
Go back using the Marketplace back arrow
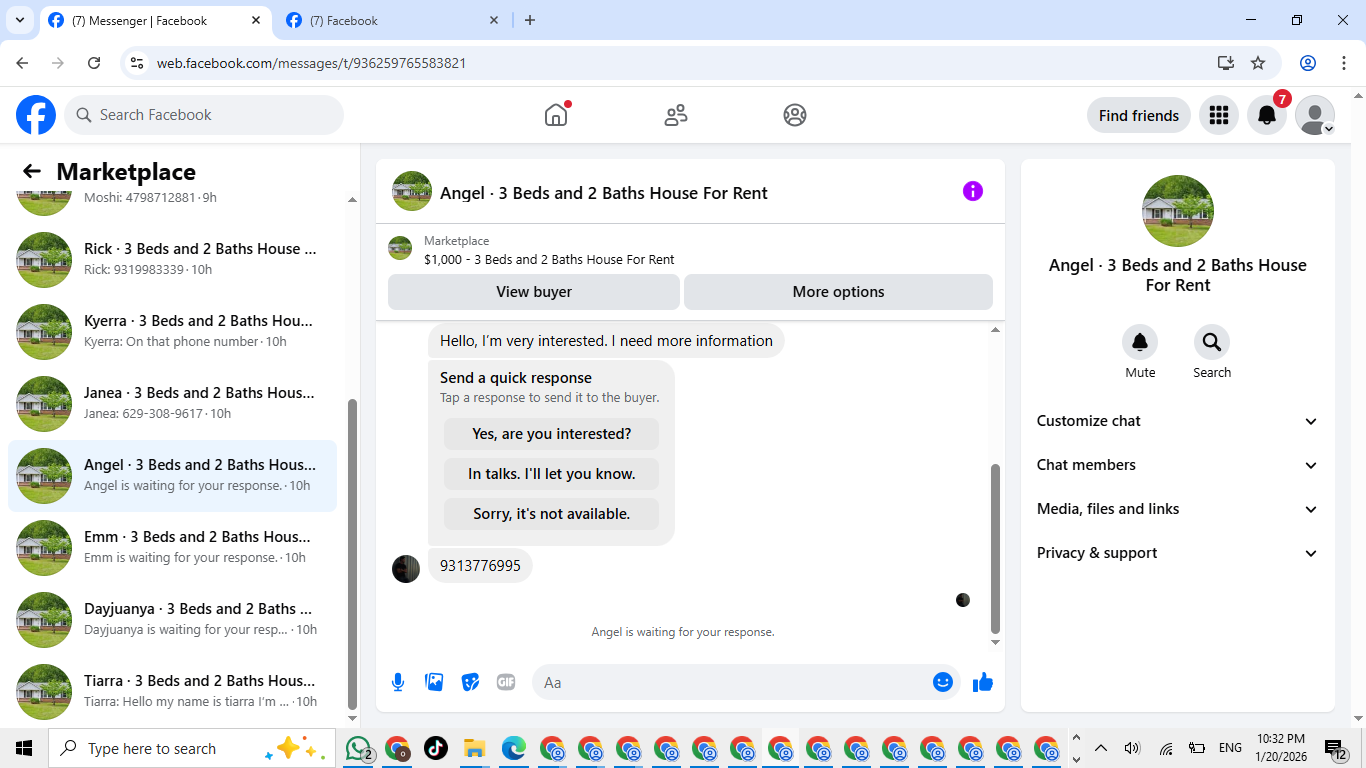[32, 172]
